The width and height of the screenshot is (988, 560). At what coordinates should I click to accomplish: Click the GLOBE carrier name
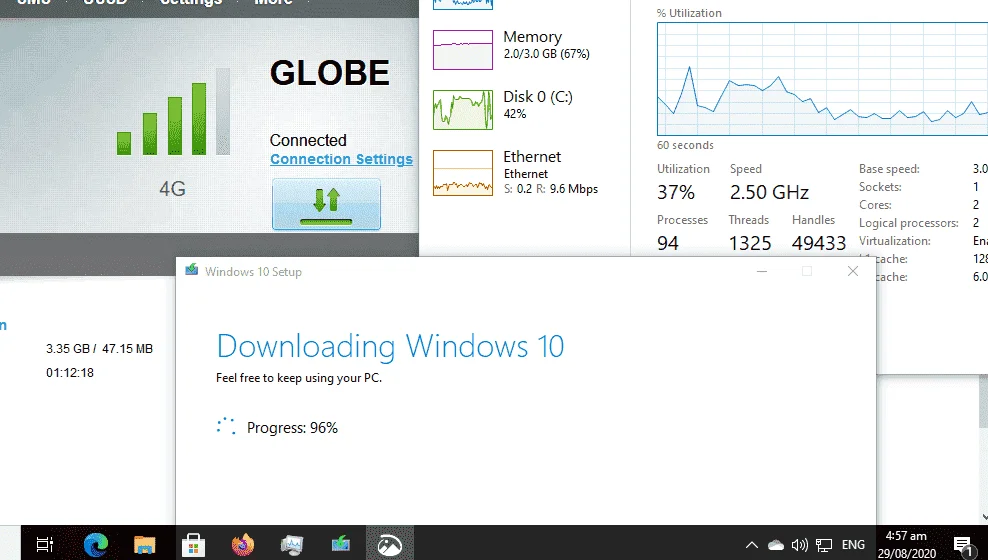point(330,73)
